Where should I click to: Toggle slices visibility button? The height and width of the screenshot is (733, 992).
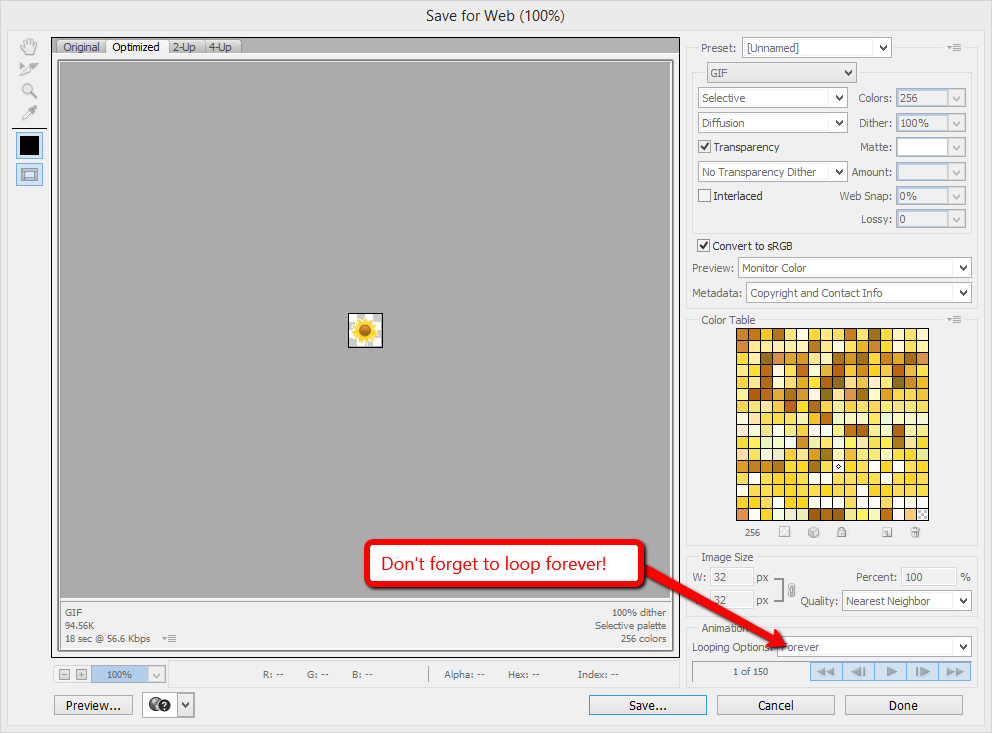click(x=29, y=175)
